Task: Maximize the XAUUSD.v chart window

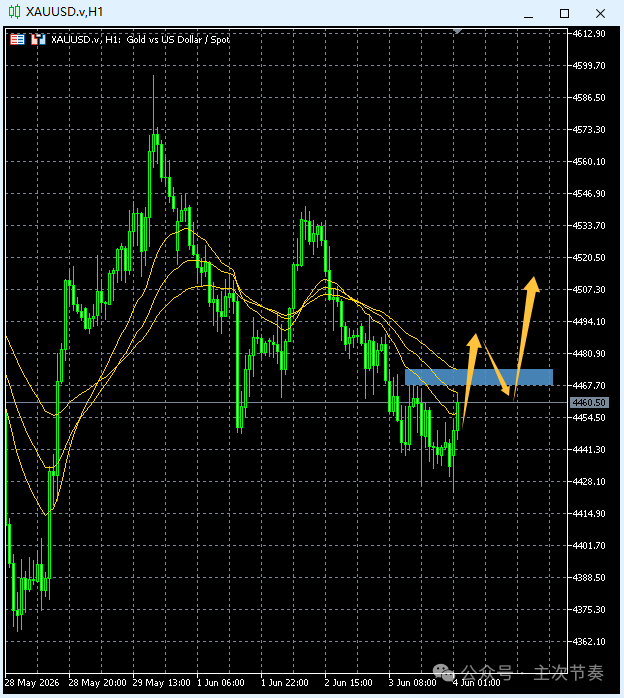Action: [564, 14]
